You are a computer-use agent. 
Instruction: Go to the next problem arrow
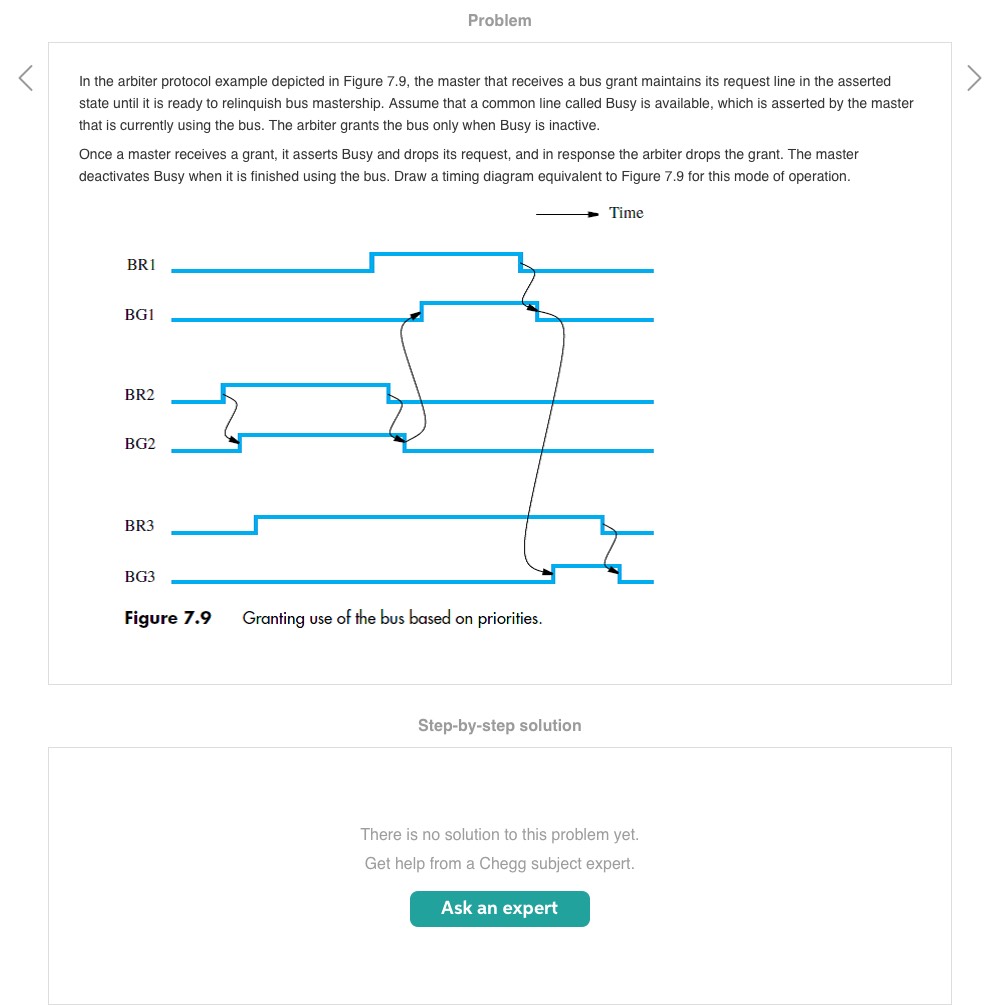tap(974, 78)
